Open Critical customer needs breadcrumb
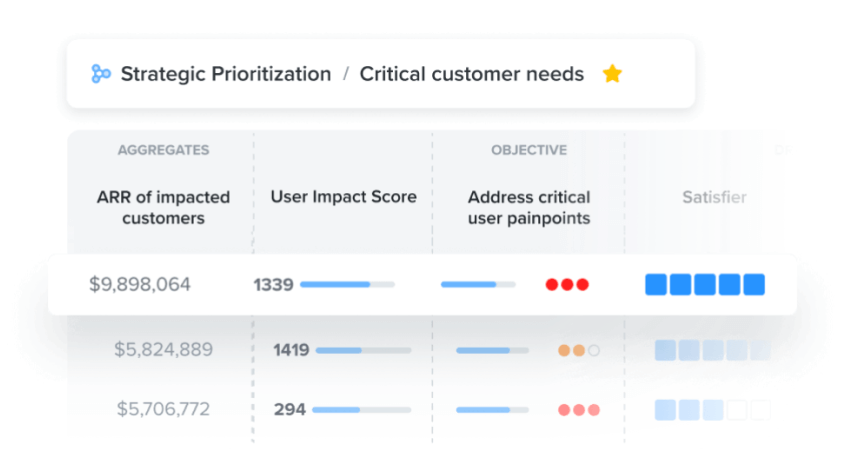Viewport: 844px width, 468px height. coord(472,74)
